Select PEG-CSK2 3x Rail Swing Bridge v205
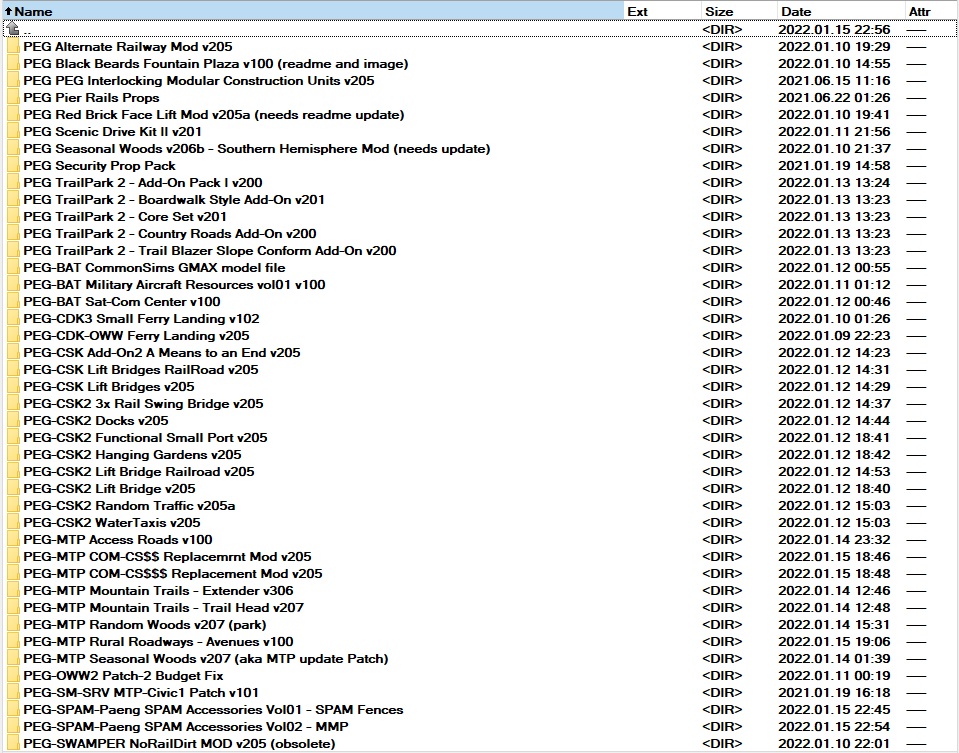 click(144, 404)
